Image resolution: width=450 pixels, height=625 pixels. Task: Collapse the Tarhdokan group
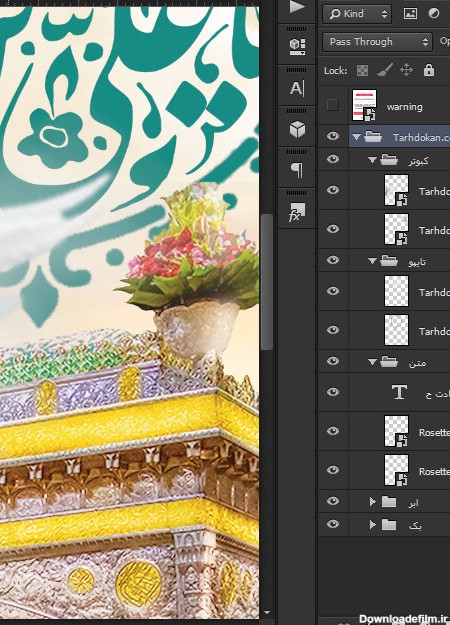[356, 137]
